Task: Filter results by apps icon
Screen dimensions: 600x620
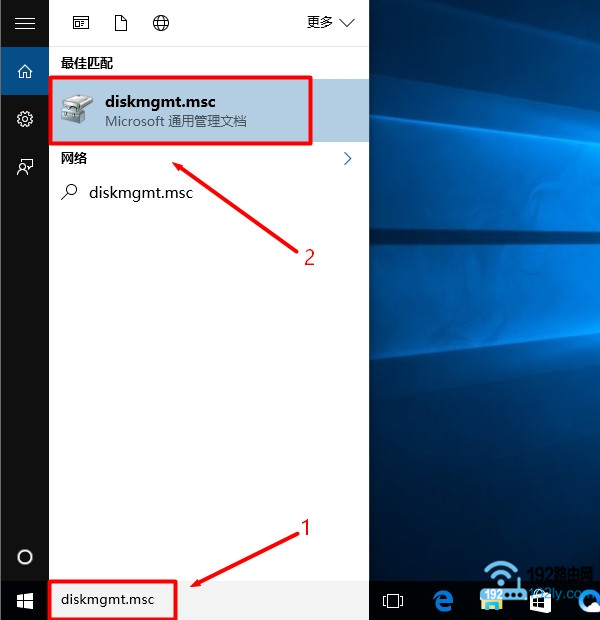Action: coord(81,23)
